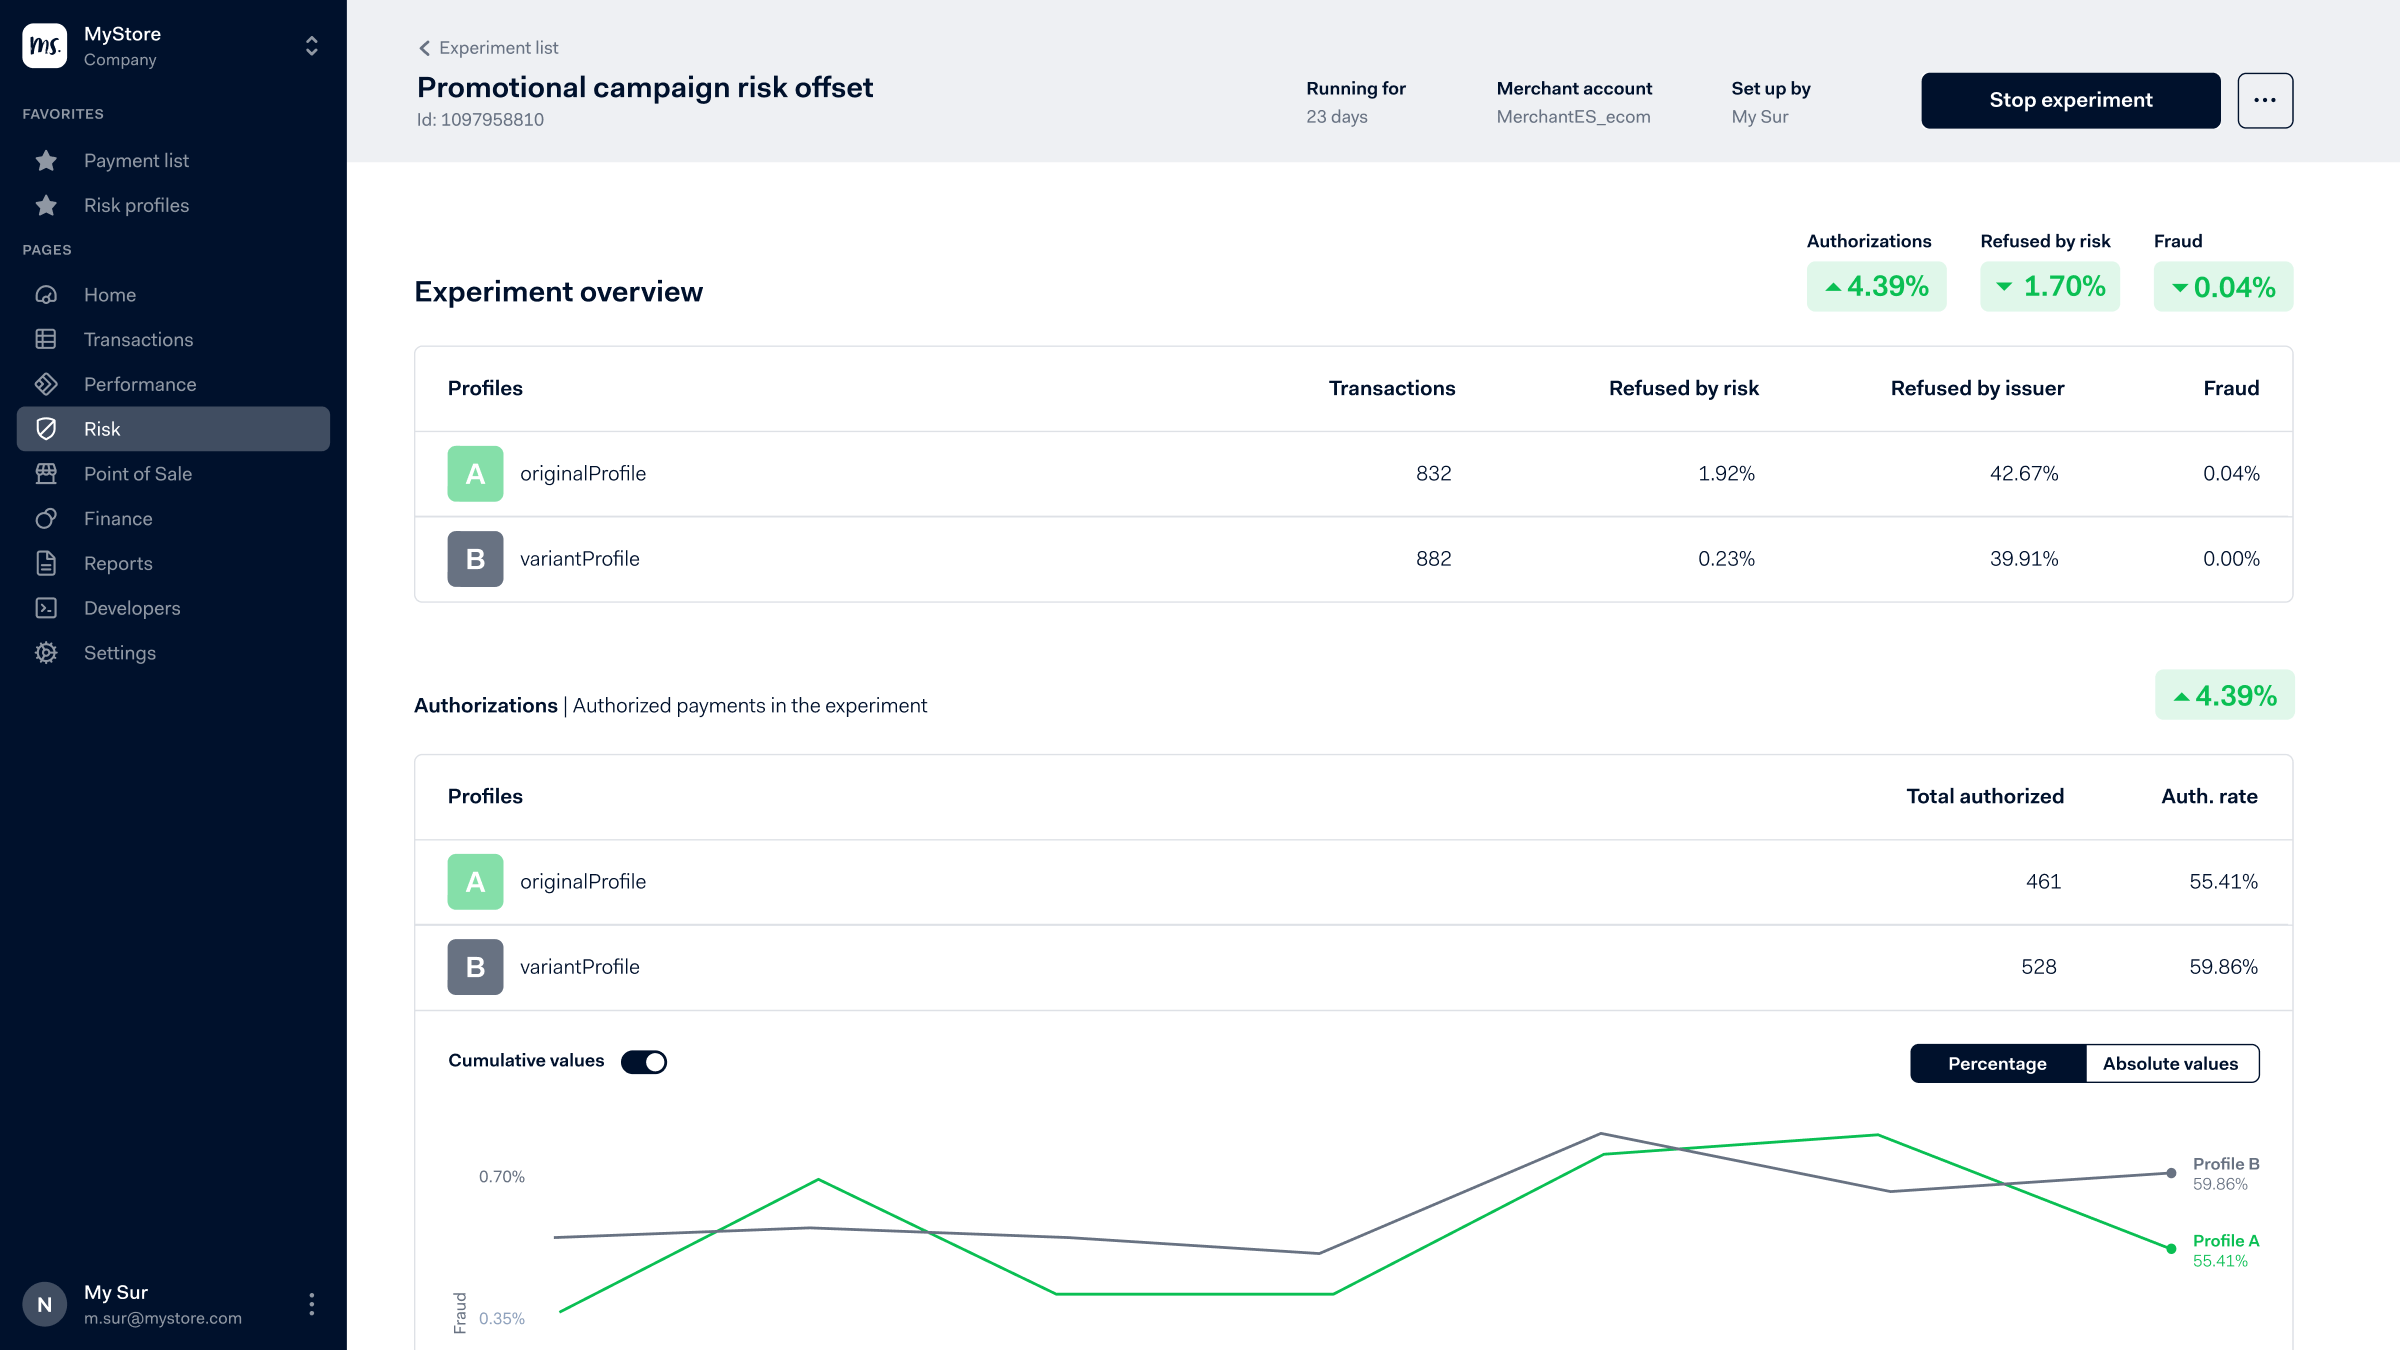Open the Finance icon in sidebar
Image resolution: width=2400 pixels, height=1350 pixels.
tap(46, 518)
